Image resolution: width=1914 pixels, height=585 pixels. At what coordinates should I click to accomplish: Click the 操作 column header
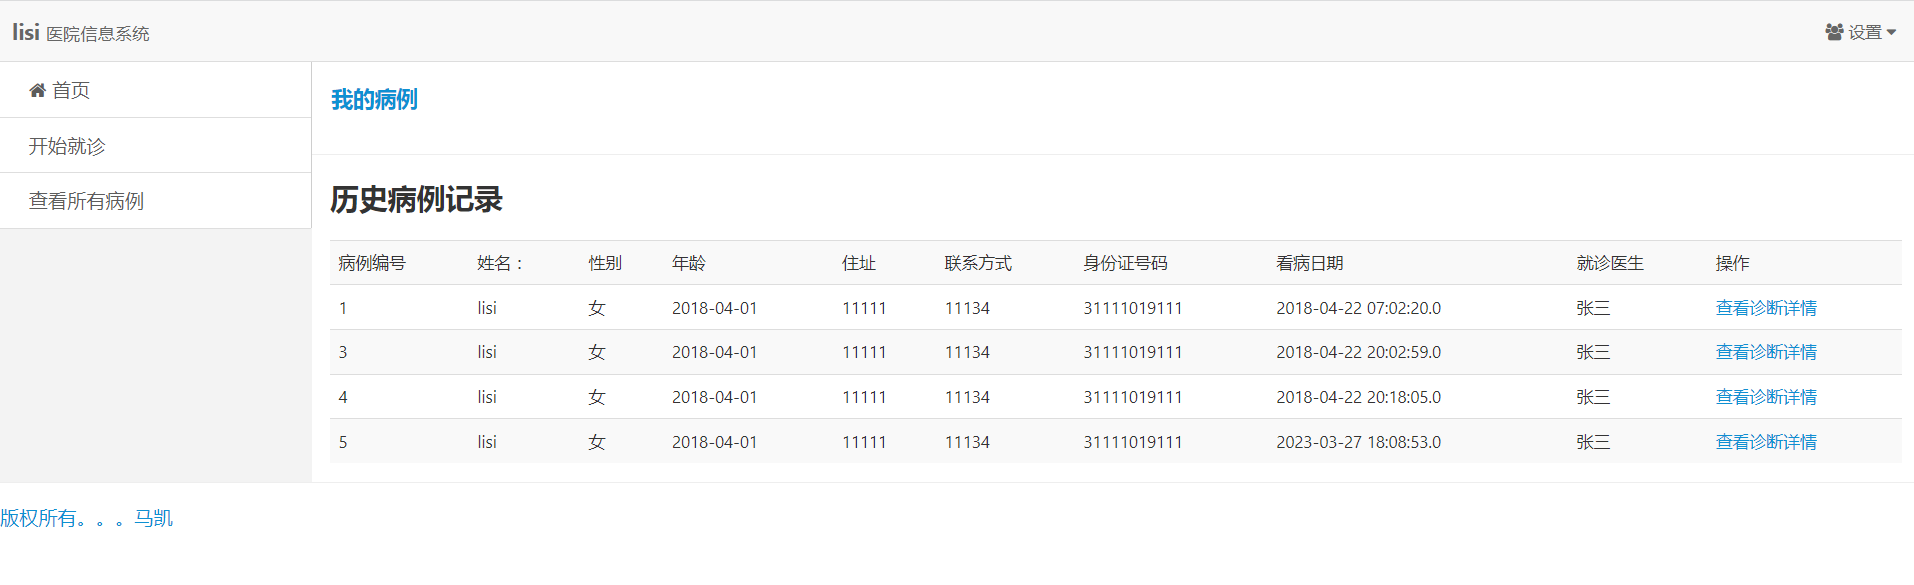pos(1733,263)
